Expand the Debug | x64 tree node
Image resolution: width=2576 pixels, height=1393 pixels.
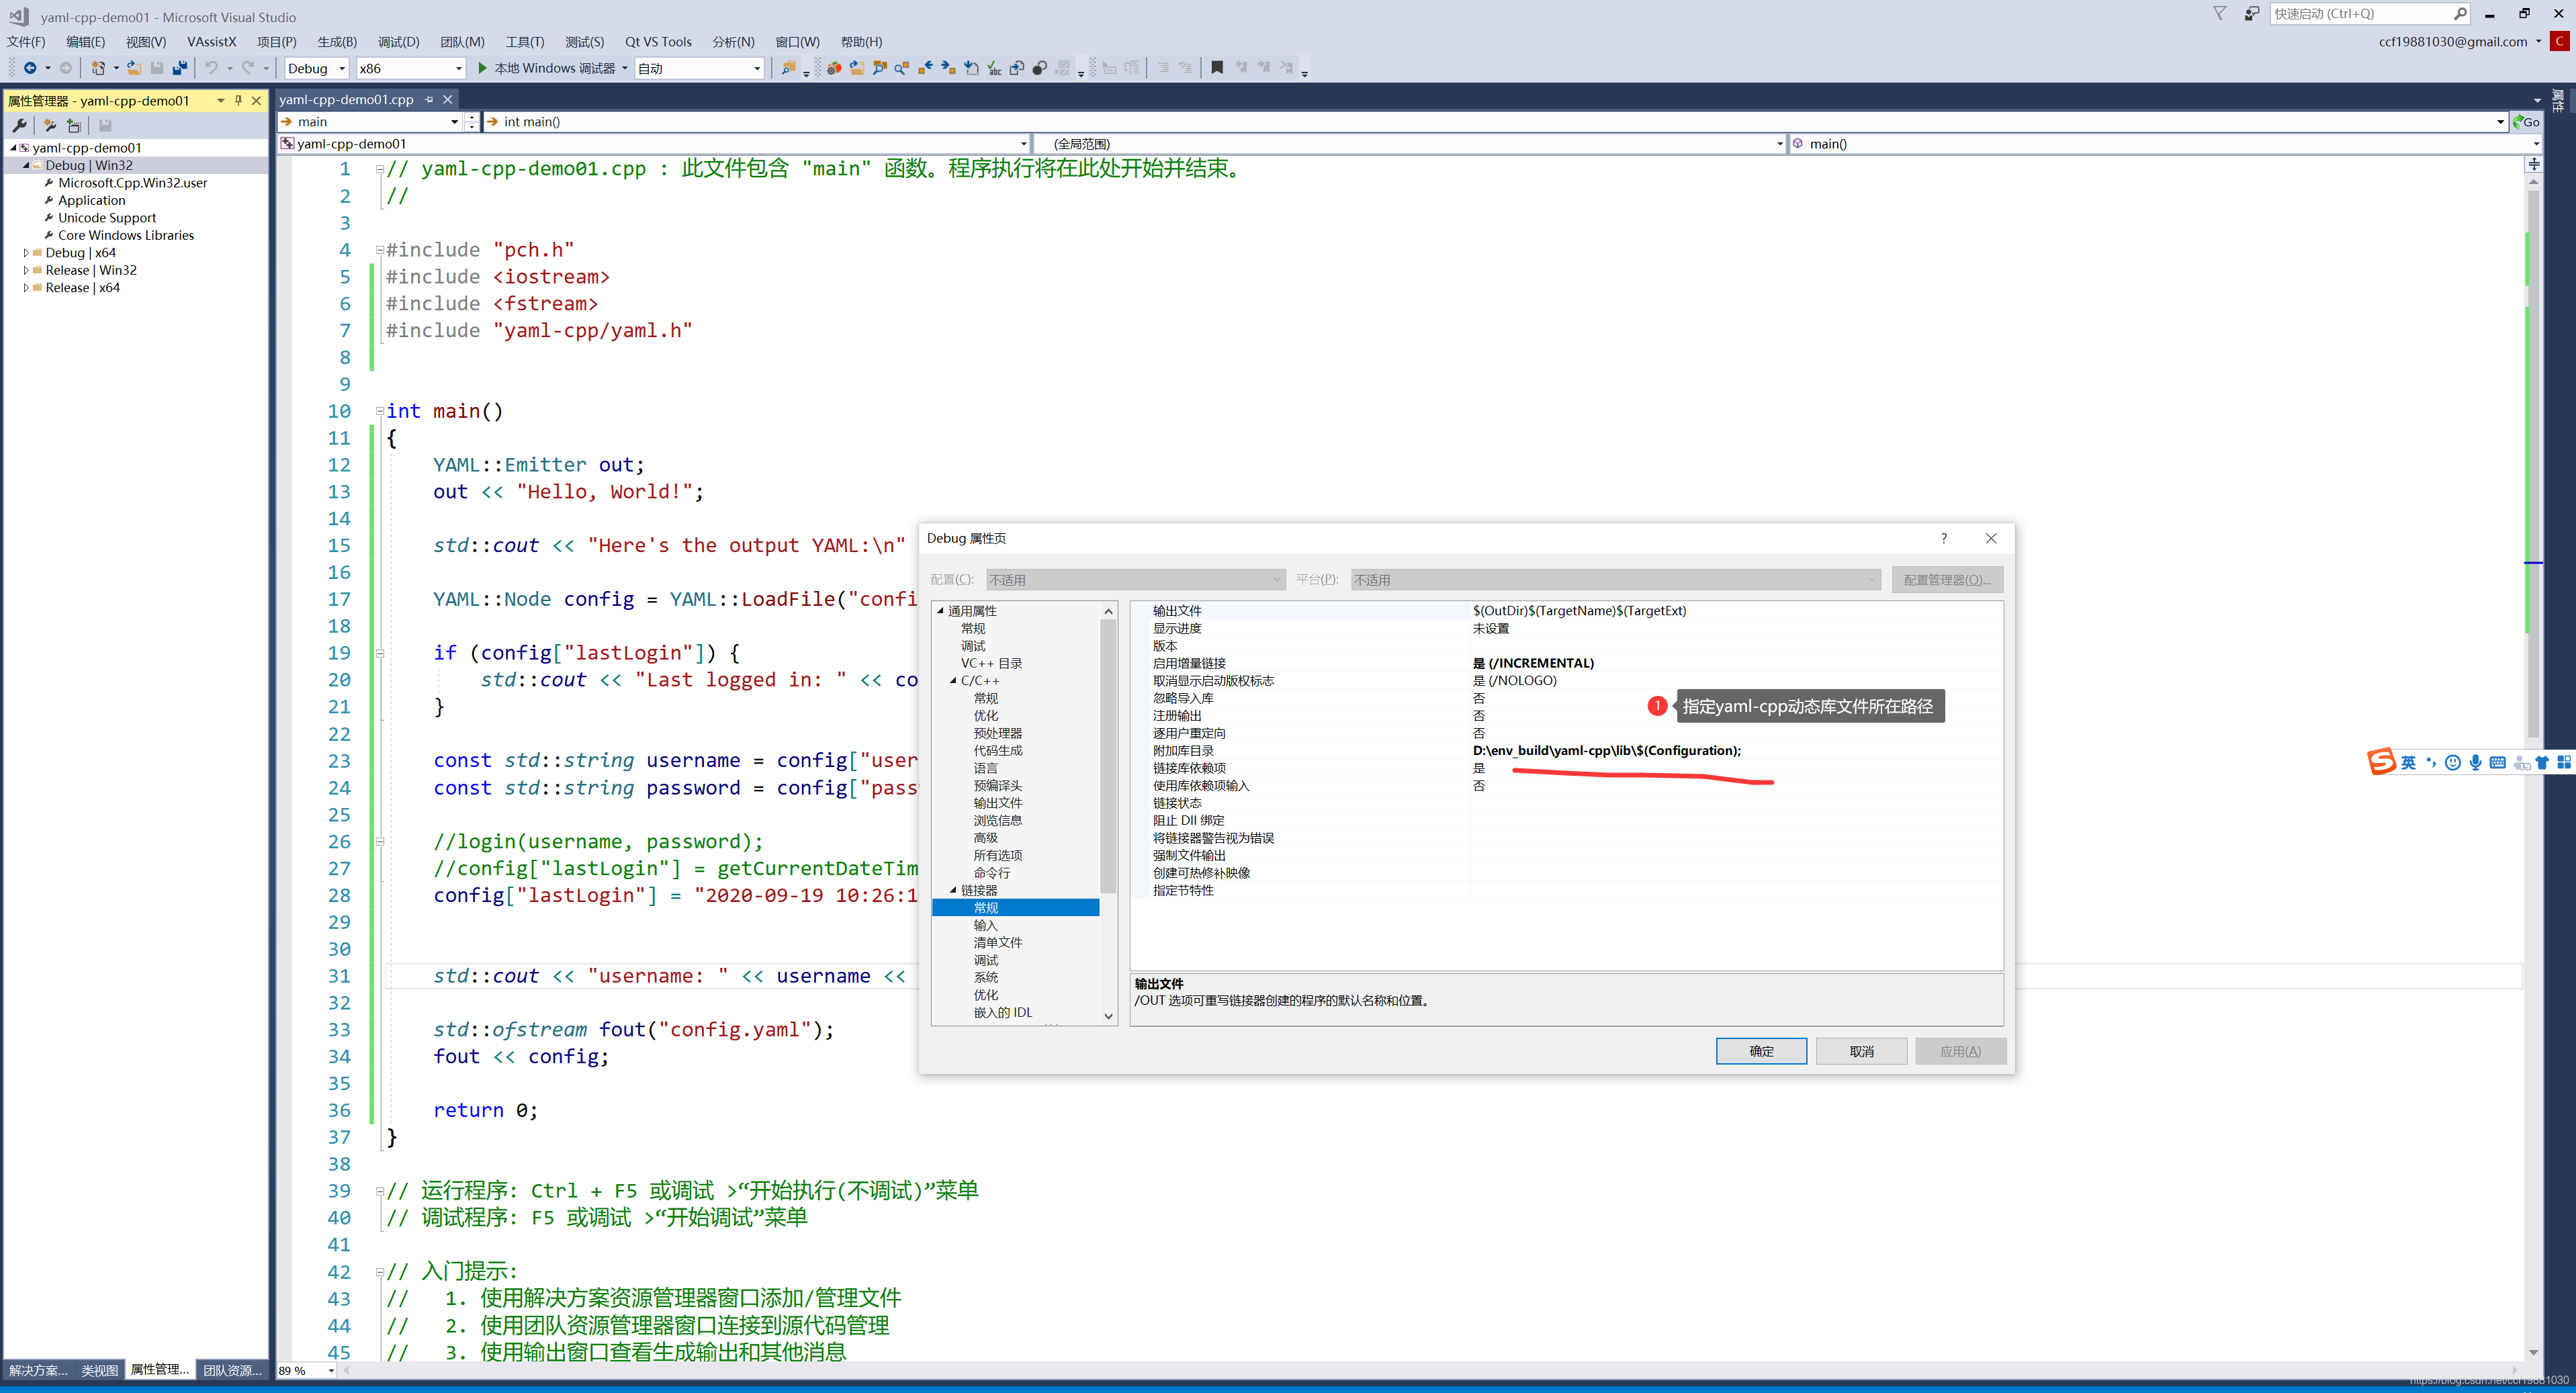pyautogui.click(x=26, y=253)
